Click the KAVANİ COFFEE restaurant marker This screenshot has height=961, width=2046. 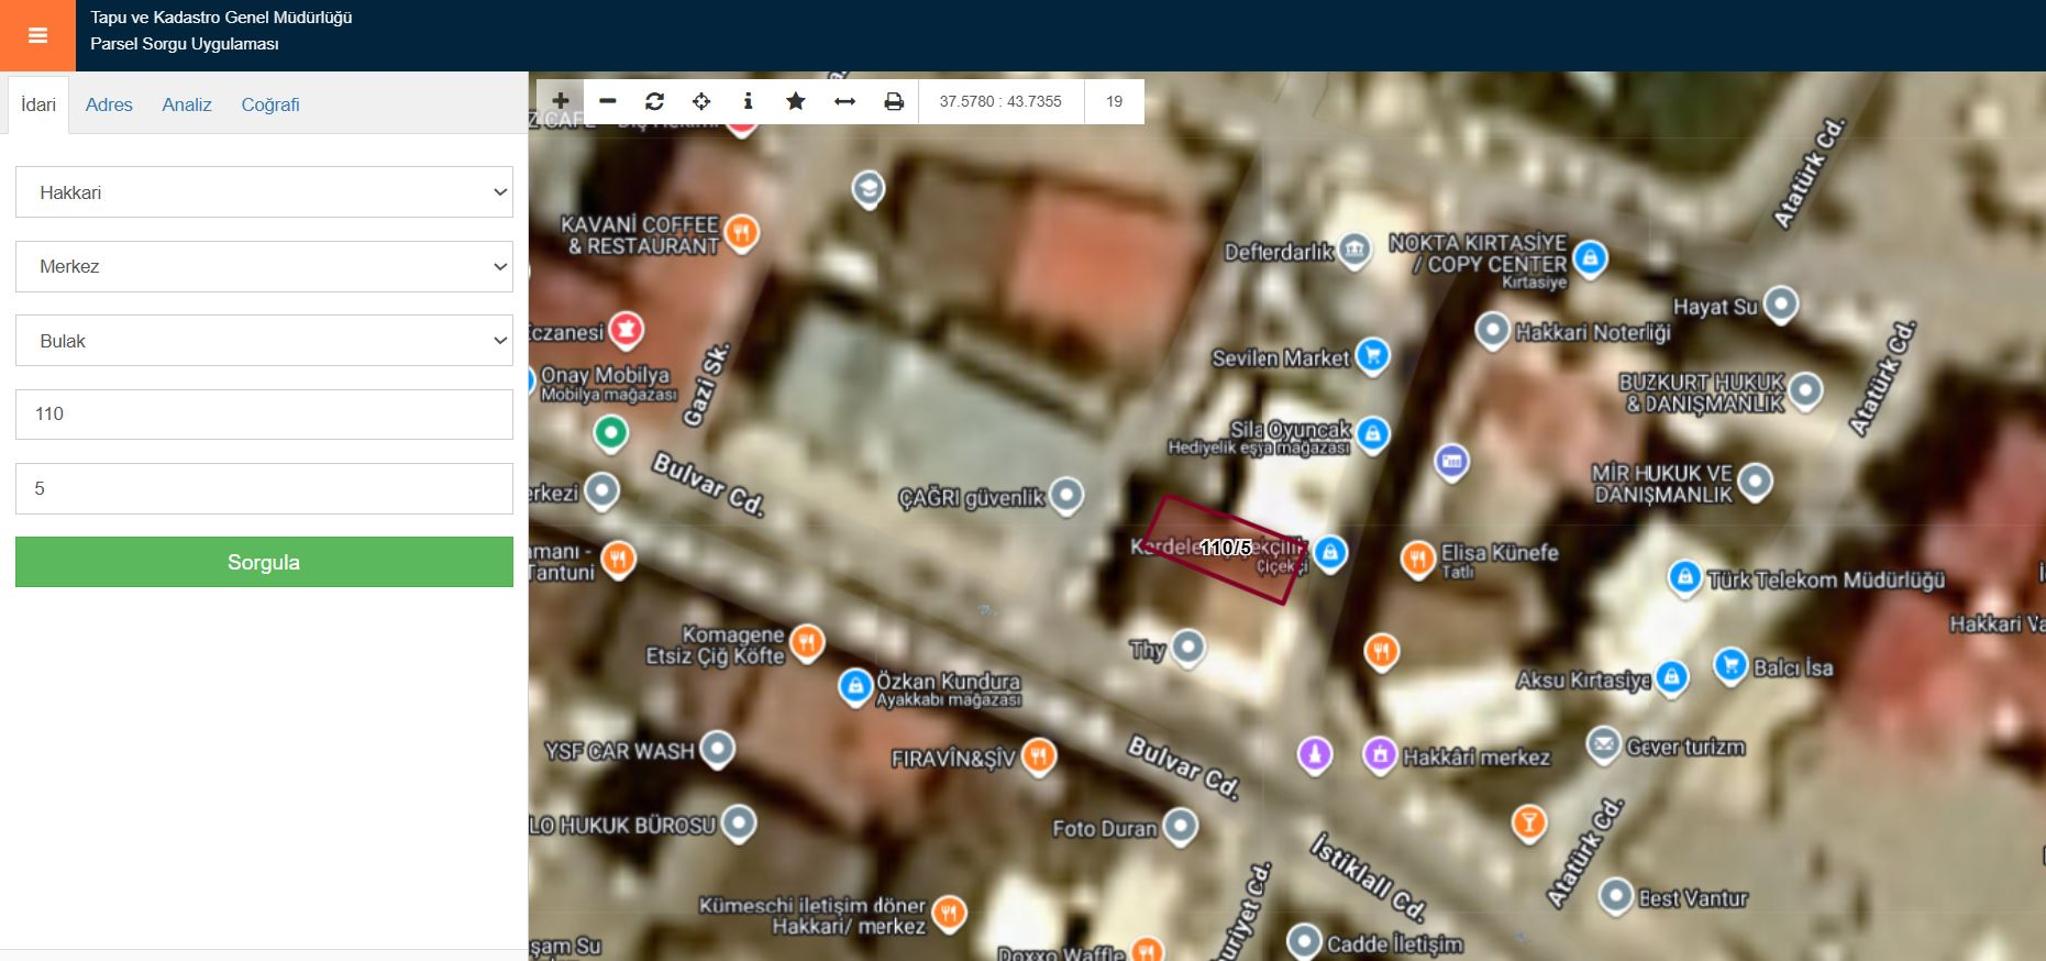pyautogui.click(x=741, y=233)
